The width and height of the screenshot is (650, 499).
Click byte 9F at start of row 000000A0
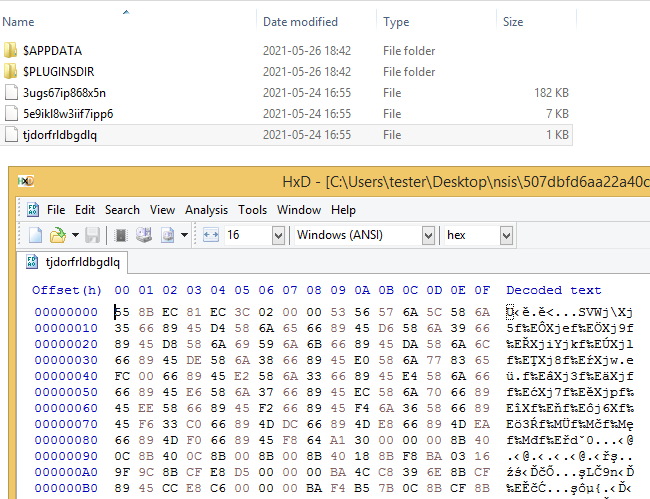coord(122,472)
